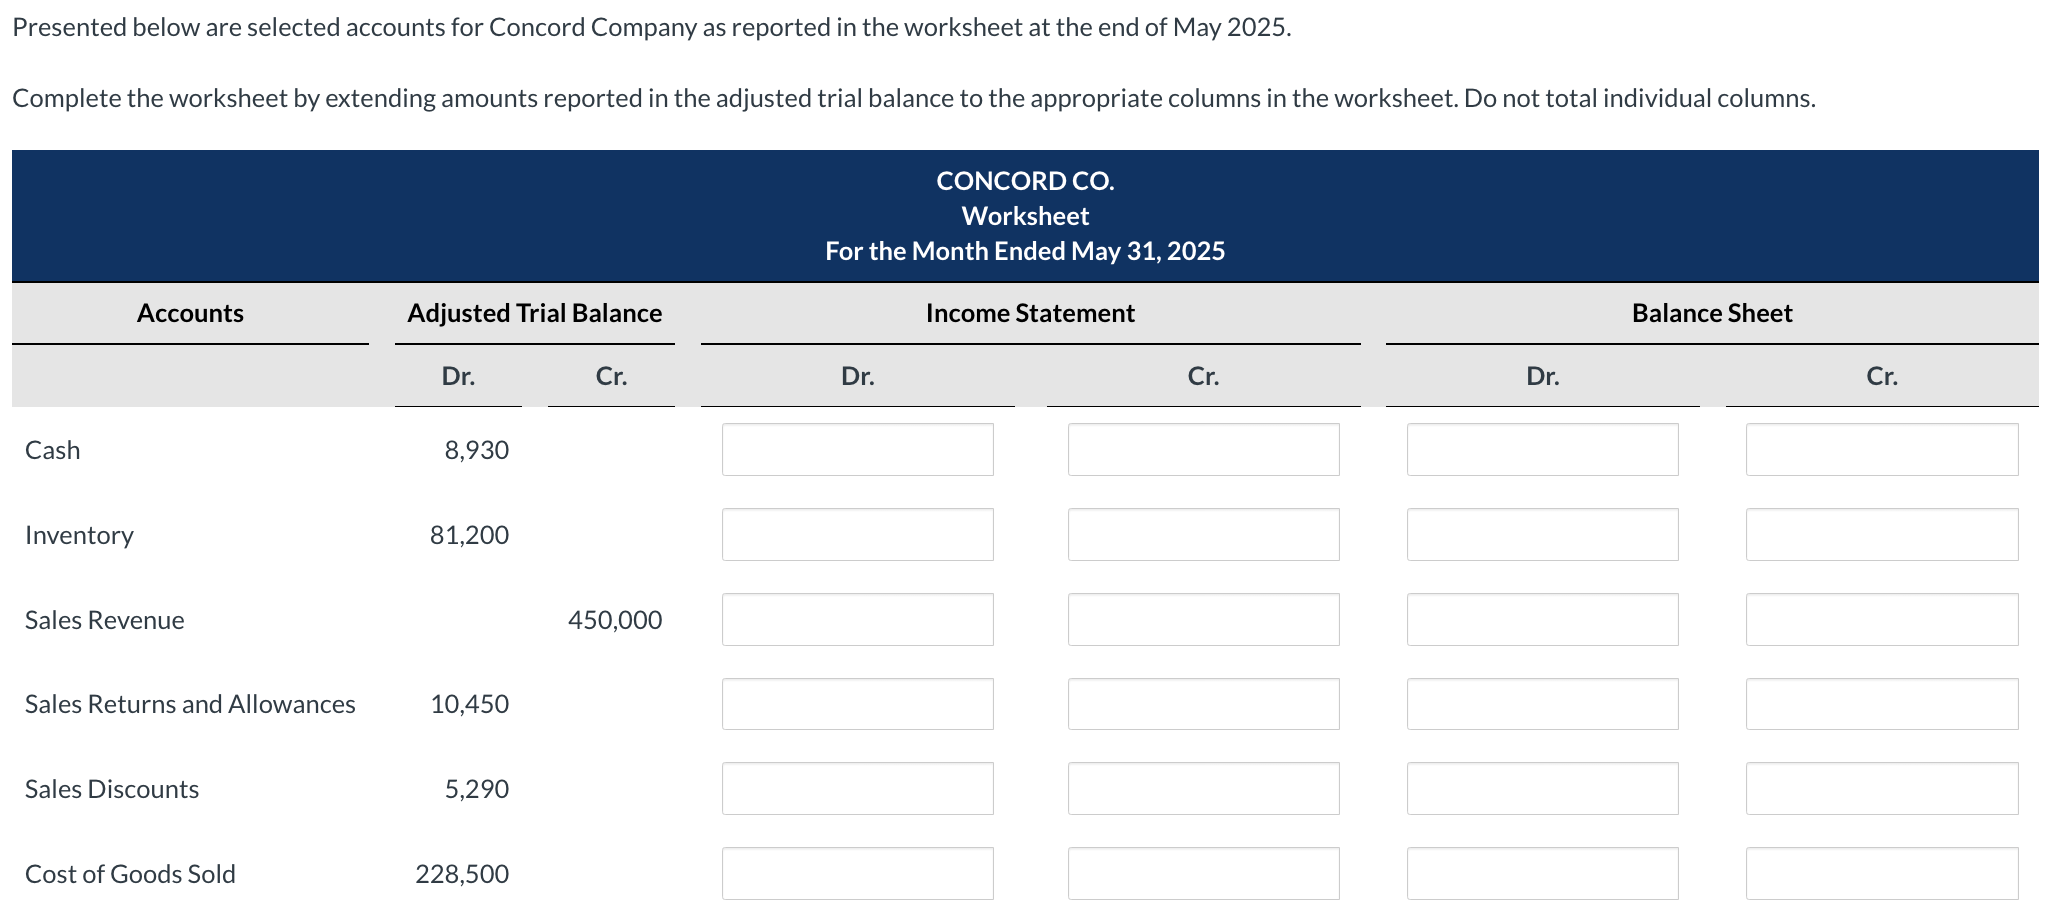Select the Accounts column header

pos(190,313)
